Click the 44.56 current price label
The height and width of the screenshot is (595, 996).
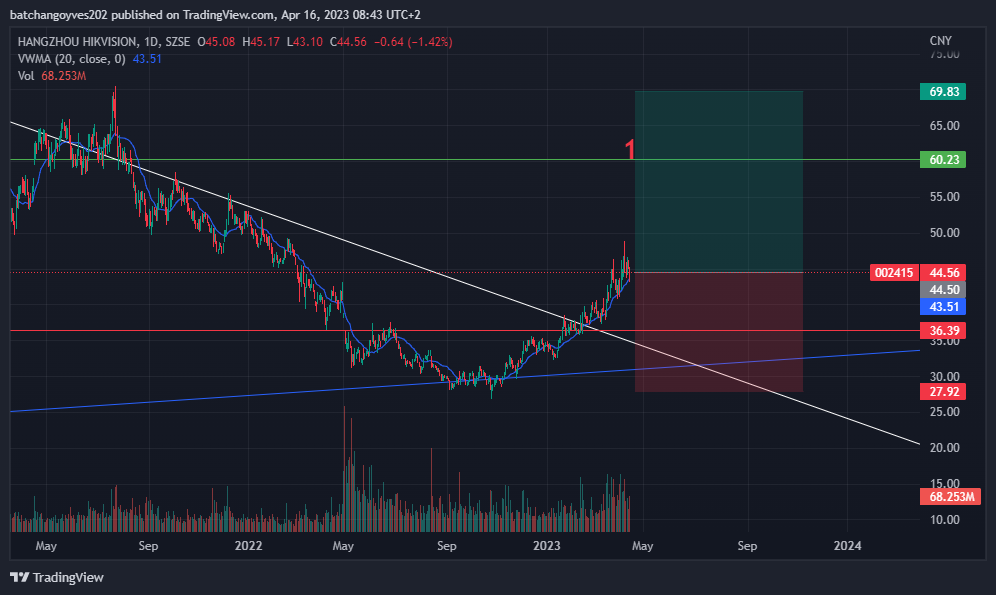(x=943, y=272)
